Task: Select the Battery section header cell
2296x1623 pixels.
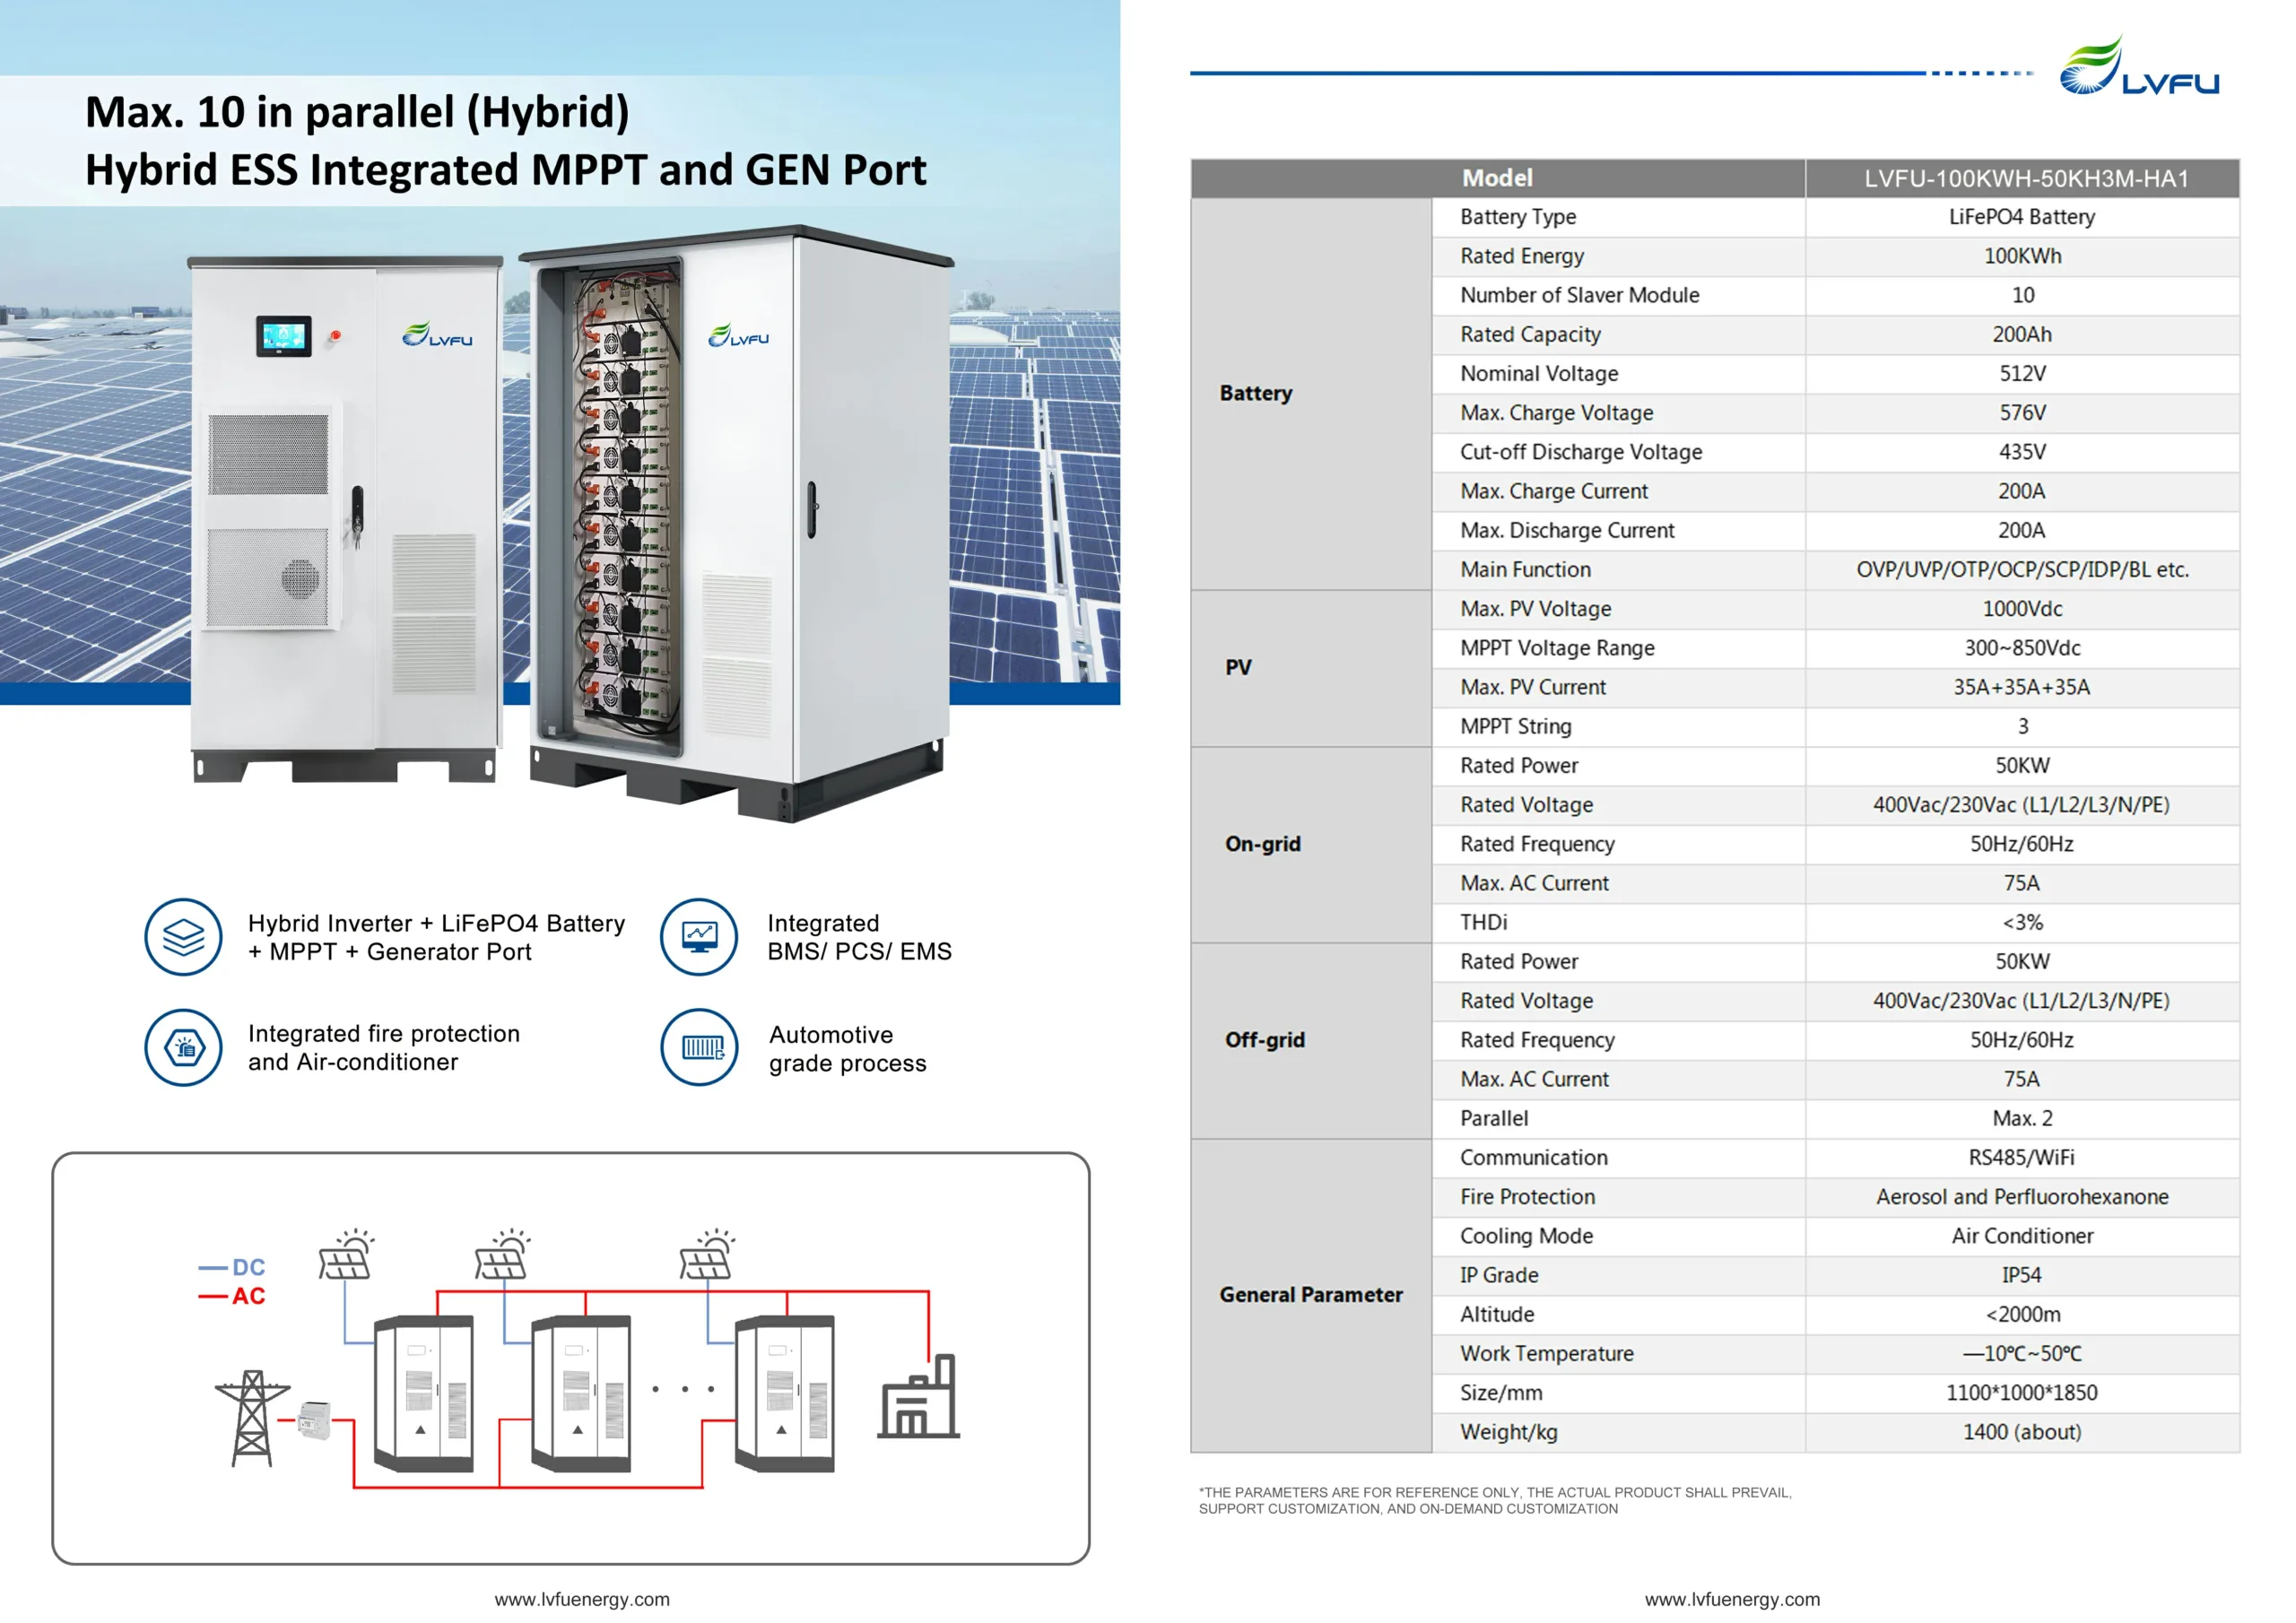Action: [x=1311, y=393]
